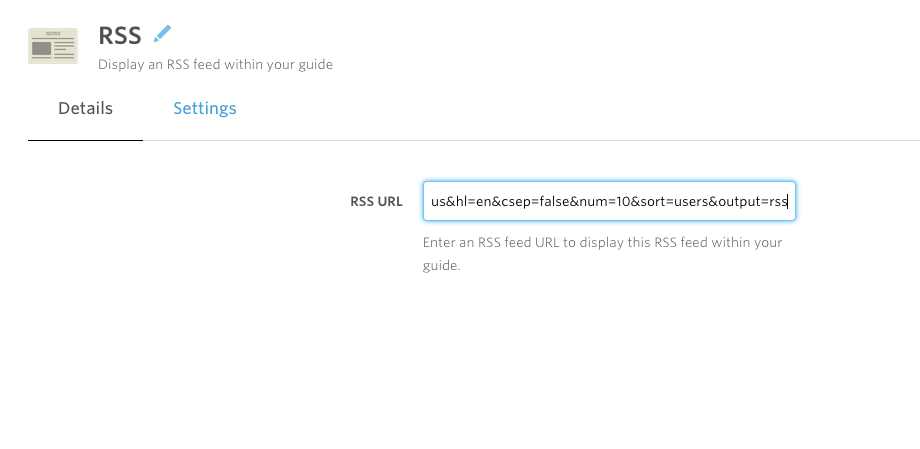The height and width of the screenshot is (449, 920).
Task: Switch to the Details tab
Action: (85, 109)
